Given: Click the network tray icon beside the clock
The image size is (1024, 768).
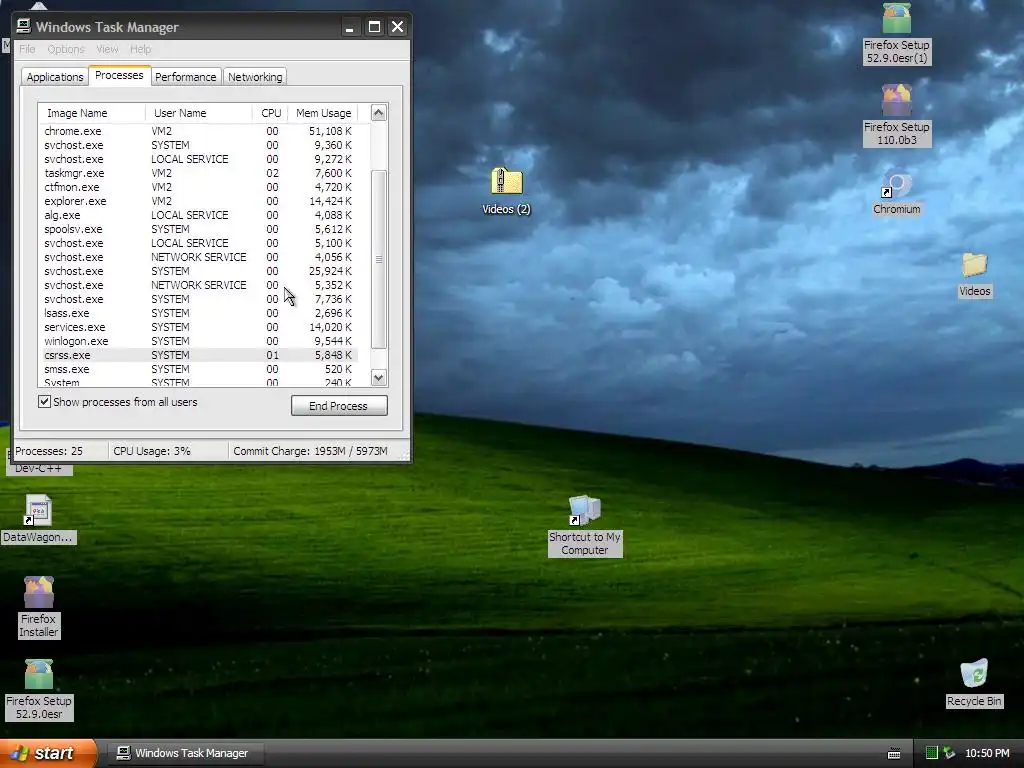Looking at the screenshot, I should 949,753.
